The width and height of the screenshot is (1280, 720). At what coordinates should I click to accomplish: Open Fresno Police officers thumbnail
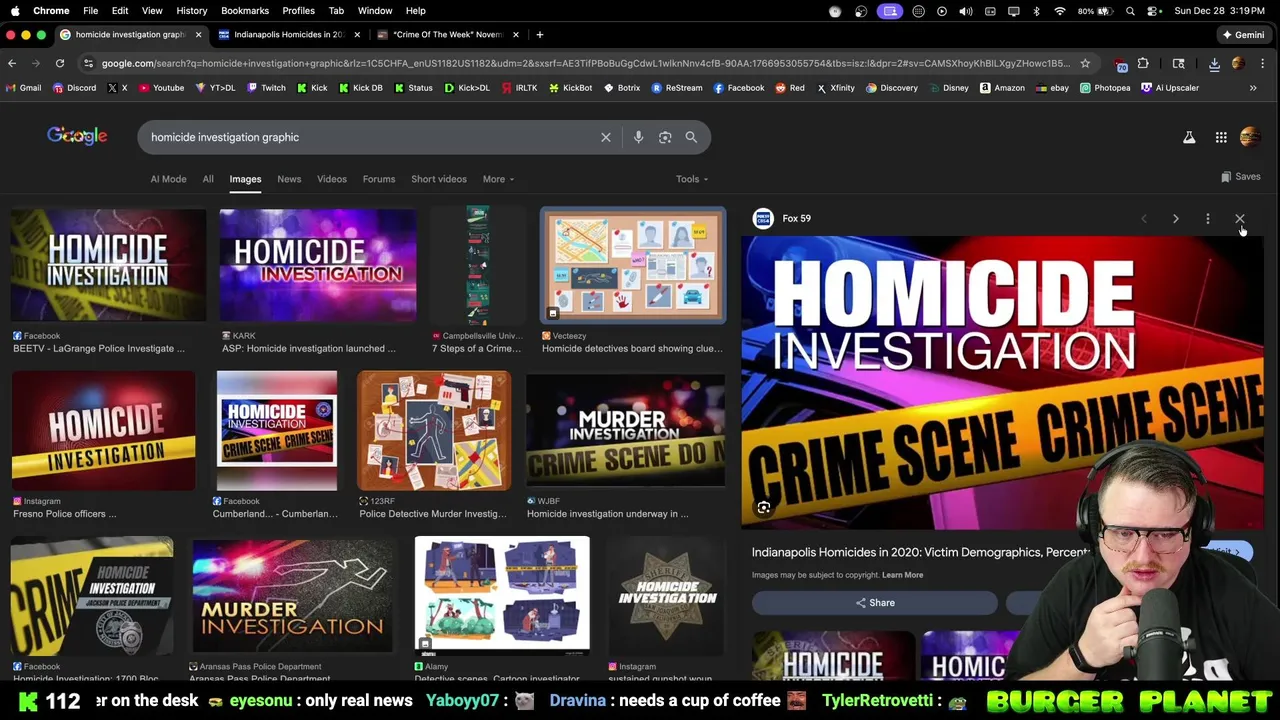tap(104, 430)
